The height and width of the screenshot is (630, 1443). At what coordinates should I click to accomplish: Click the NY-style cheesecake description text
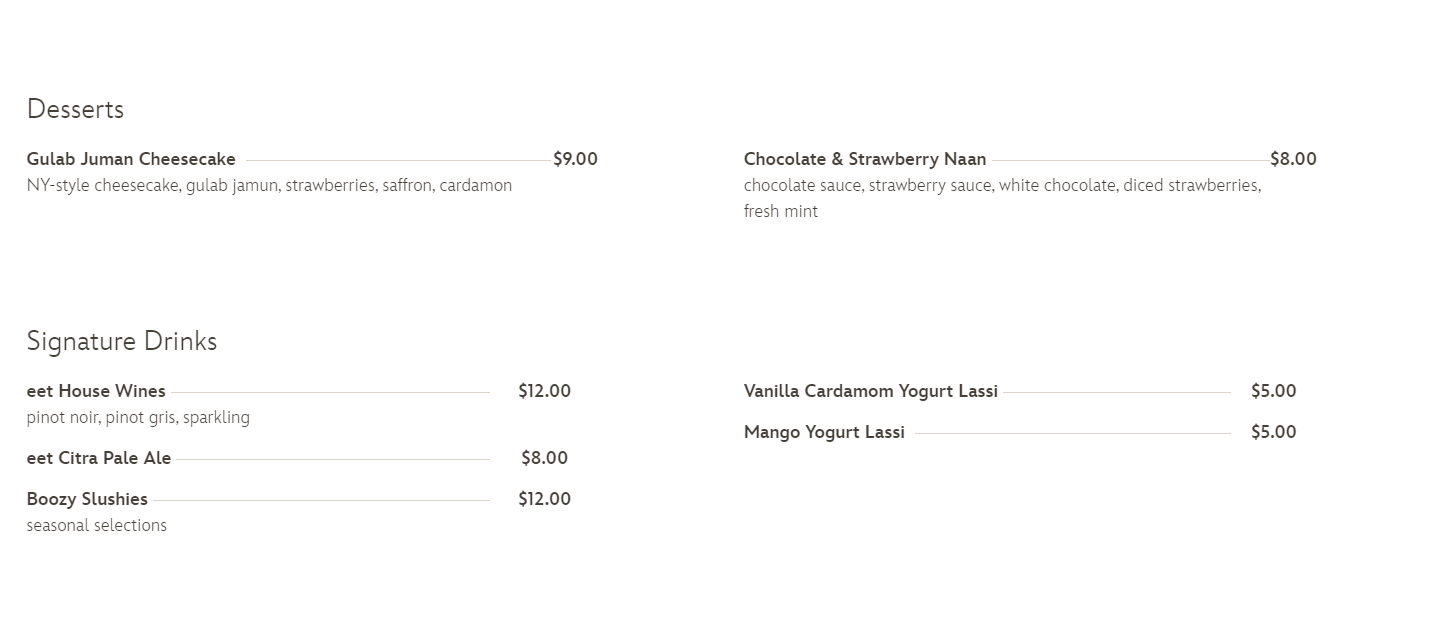click(x=269, y=185)
